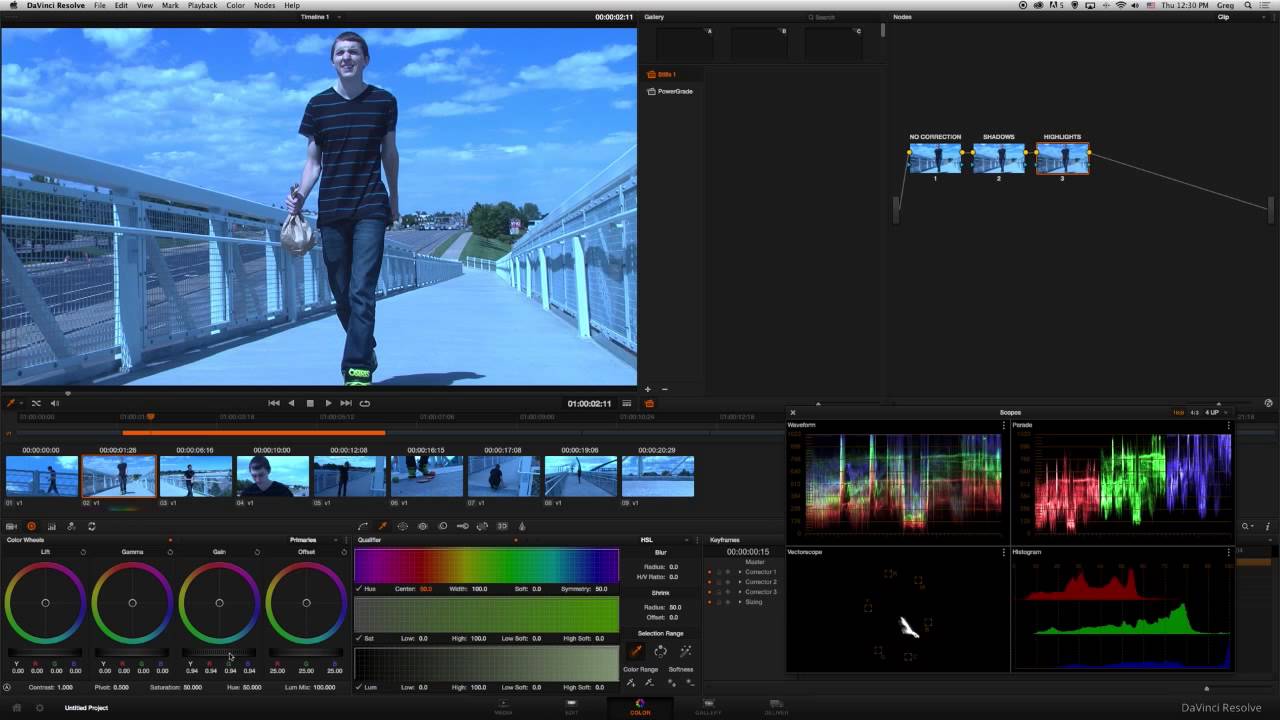Viewport: 1280px width, 720px height.
Task: Select the SHADOWS node
Action: pyautogui.click(x=998, y=158)
